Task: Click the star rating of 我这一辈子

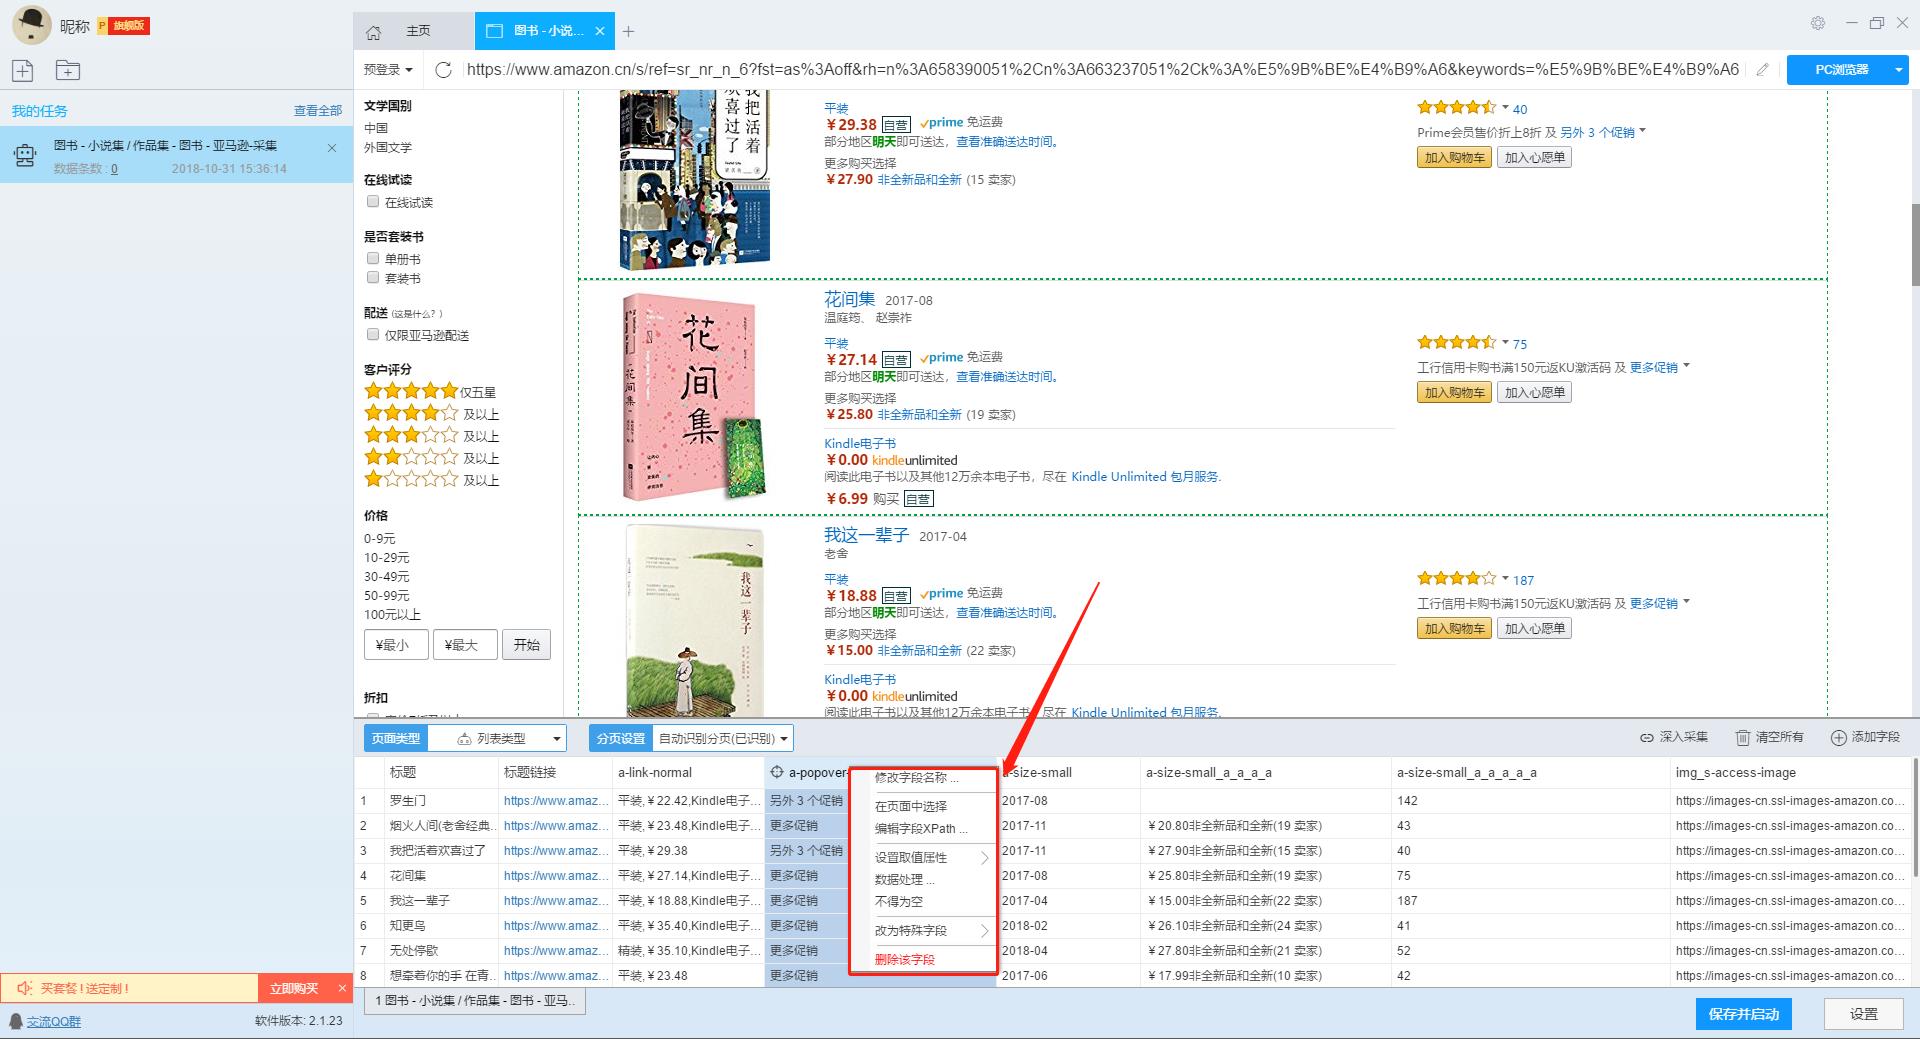Action: [1456, 578]
